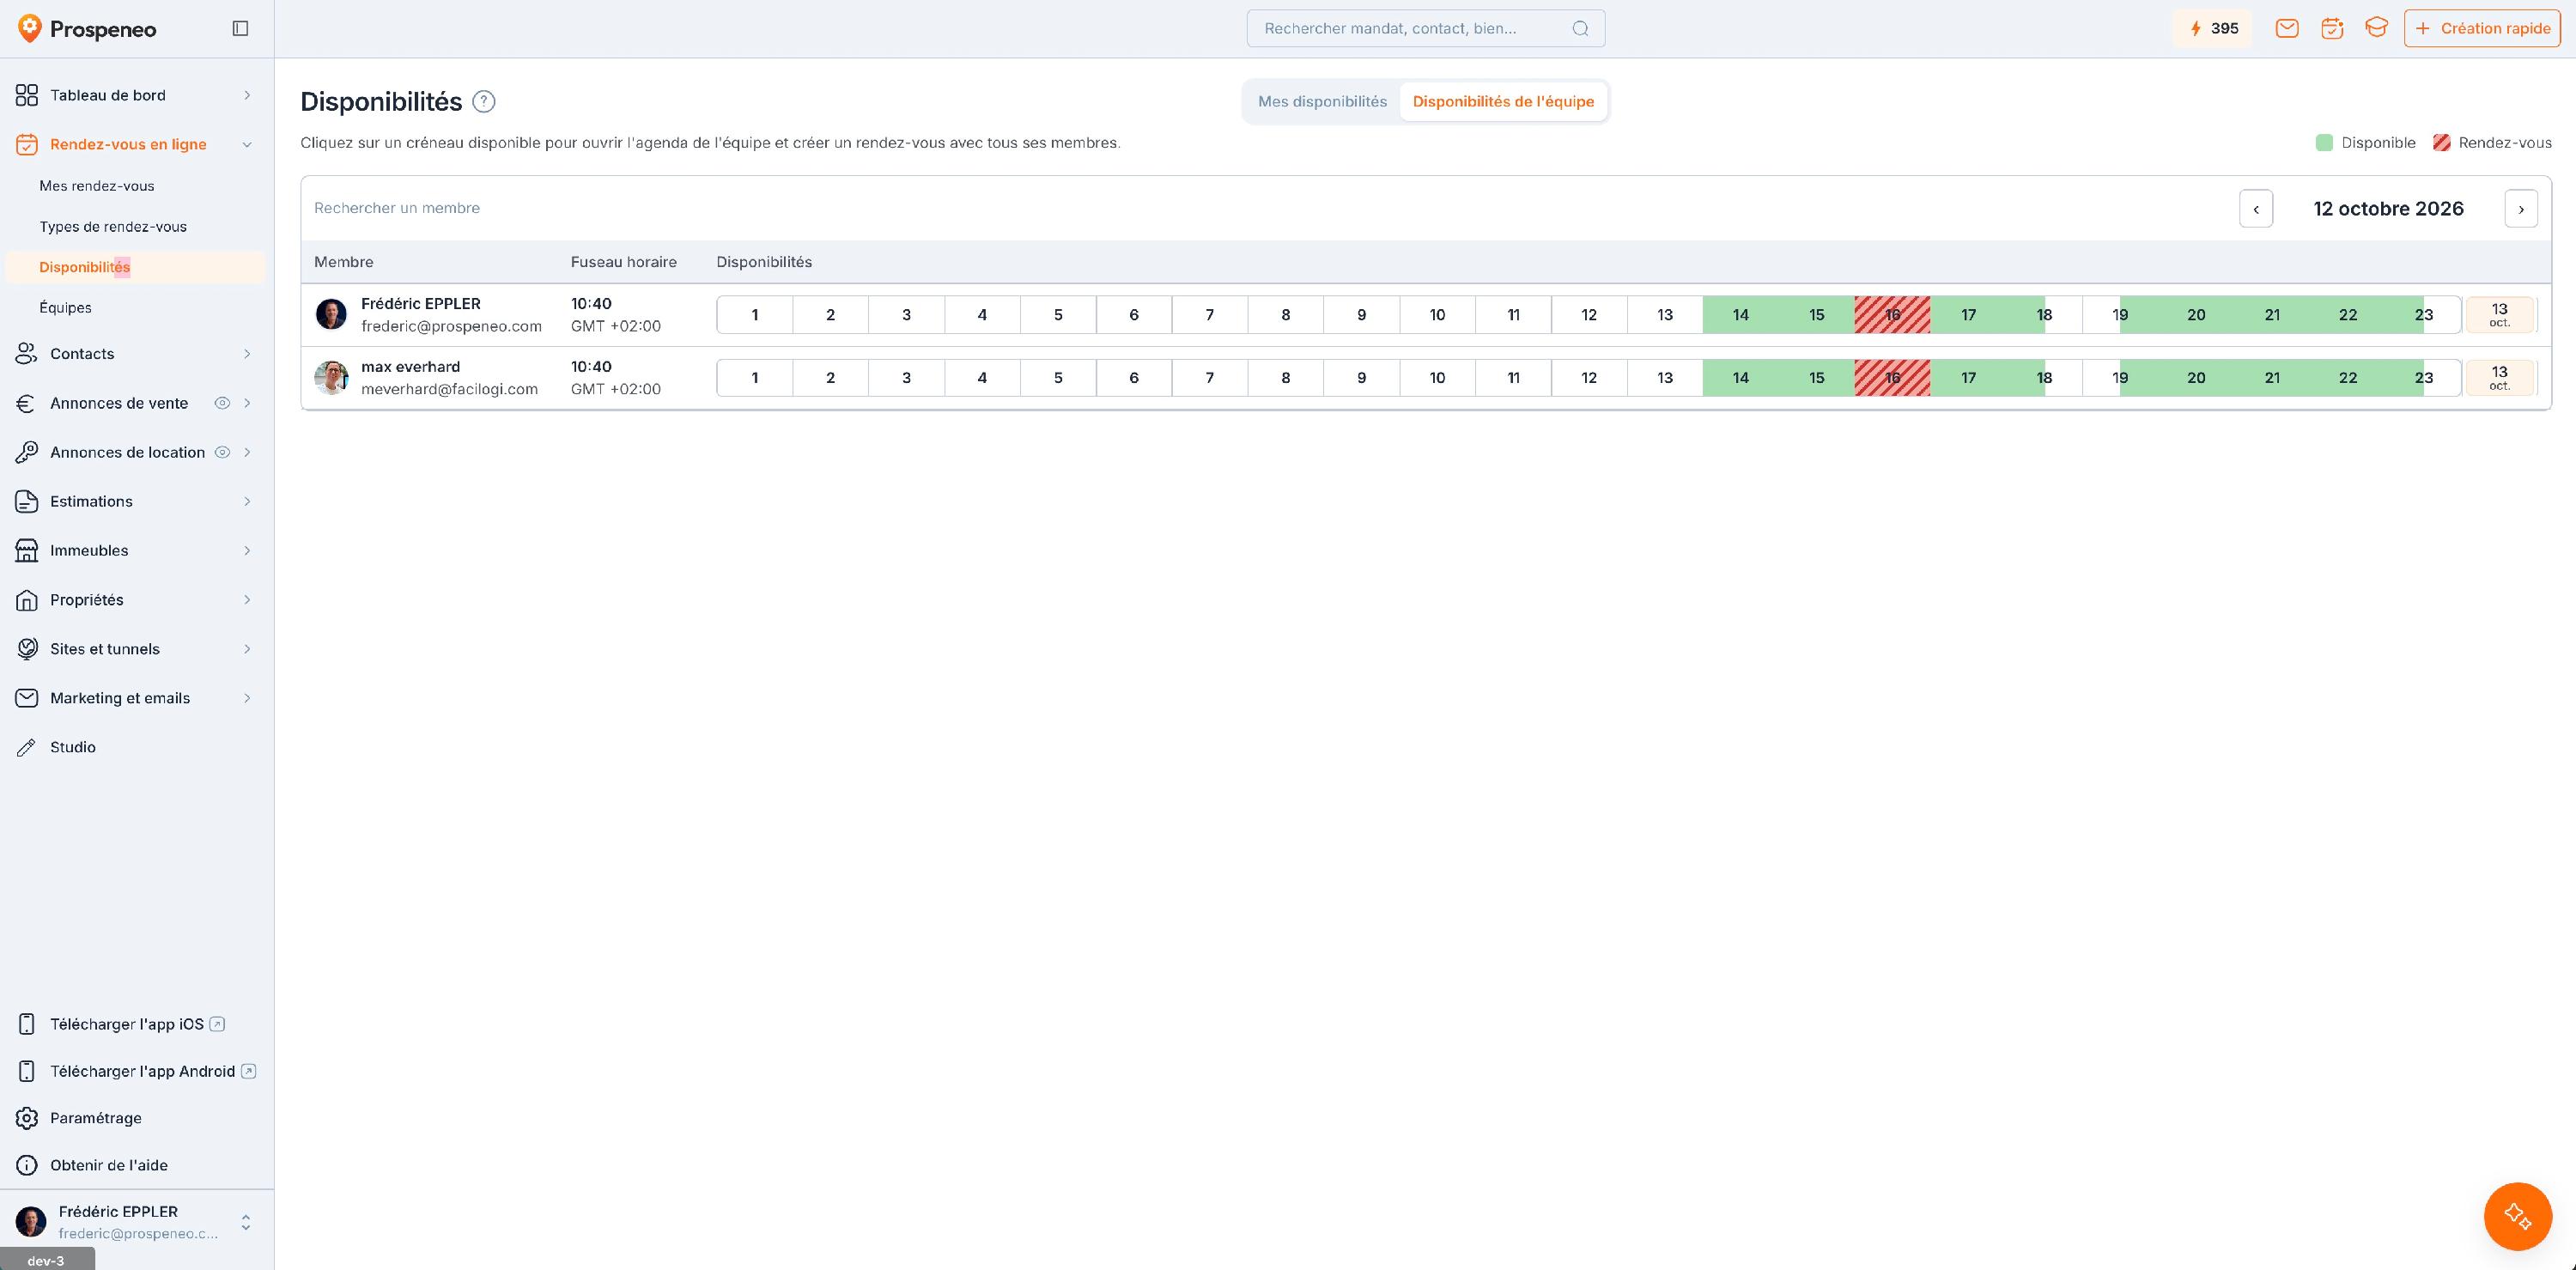This screenshot has width=2576, height=1270.
Task: Toggle the eye icon on Annonces de location
Action: [x=222, y=452]
